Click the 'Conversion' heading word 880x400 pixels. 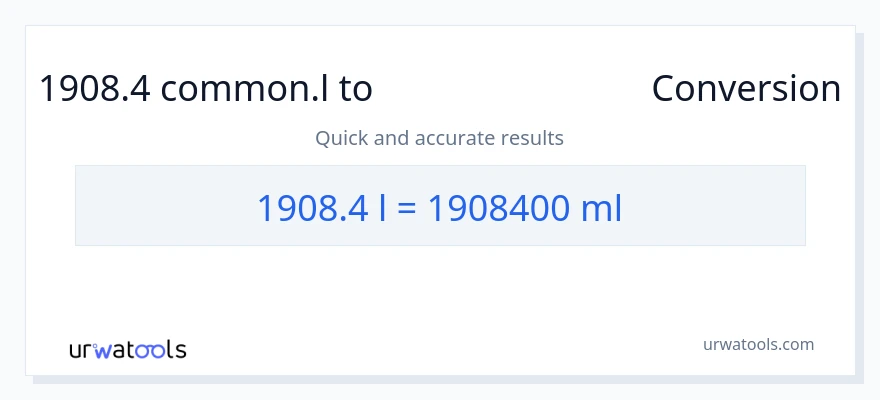[x=746, y=89]
